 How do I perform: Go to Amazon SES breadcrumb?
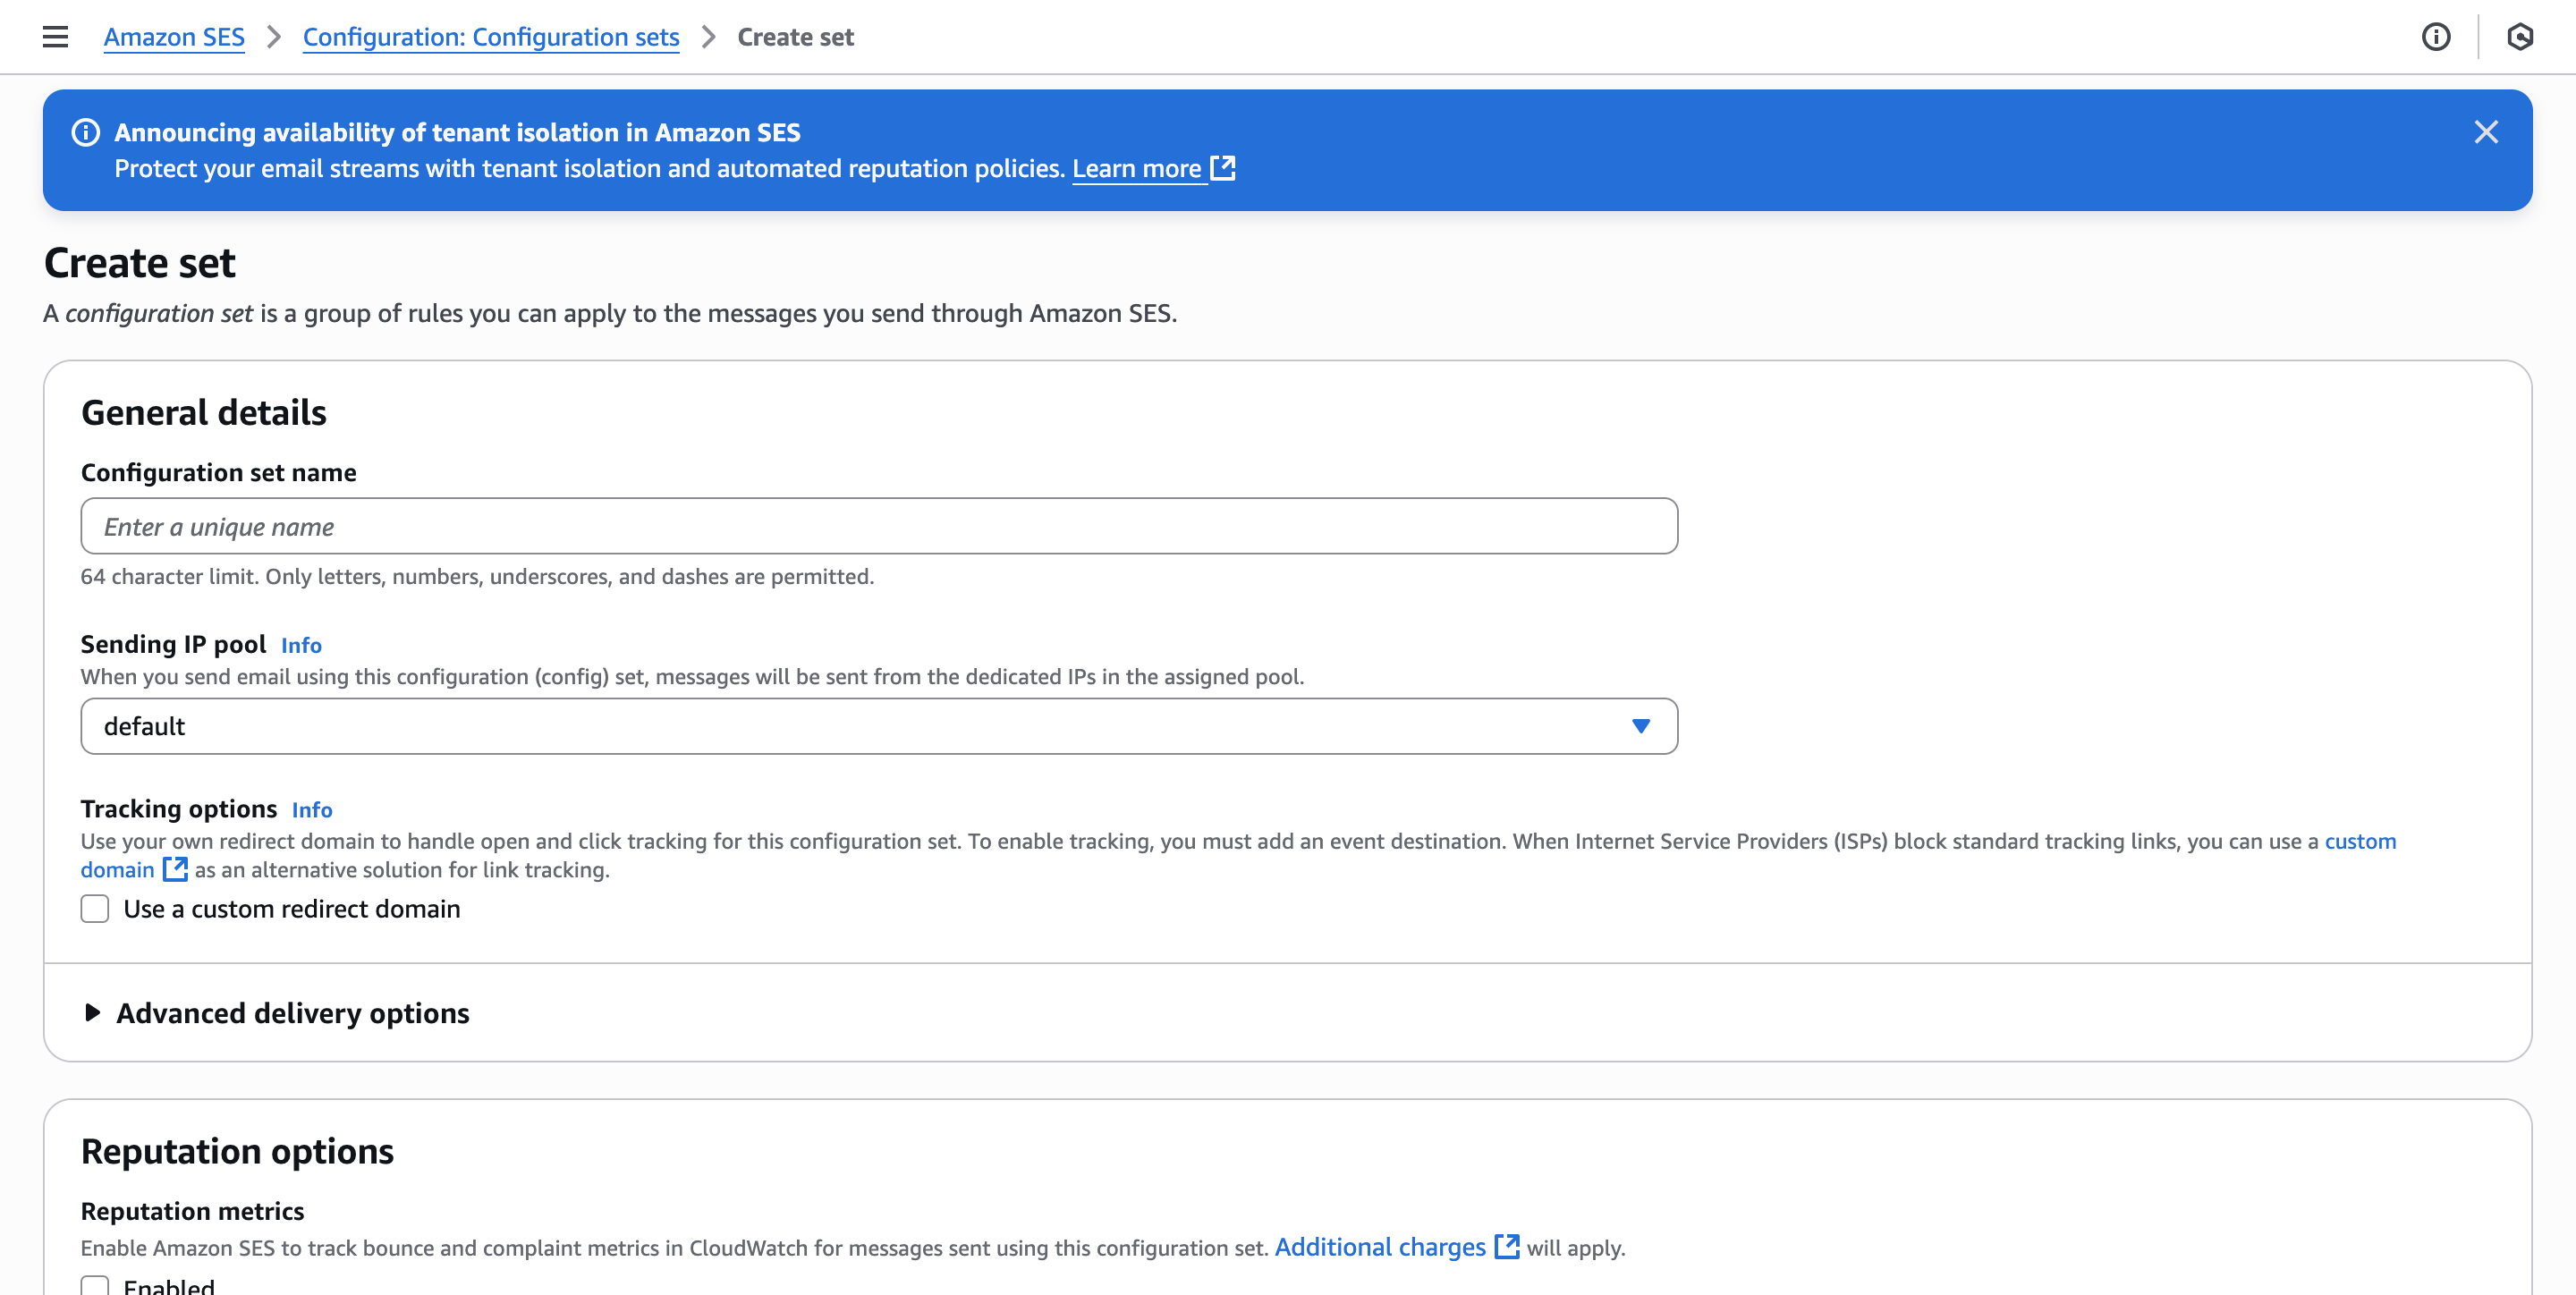[174, 37]
